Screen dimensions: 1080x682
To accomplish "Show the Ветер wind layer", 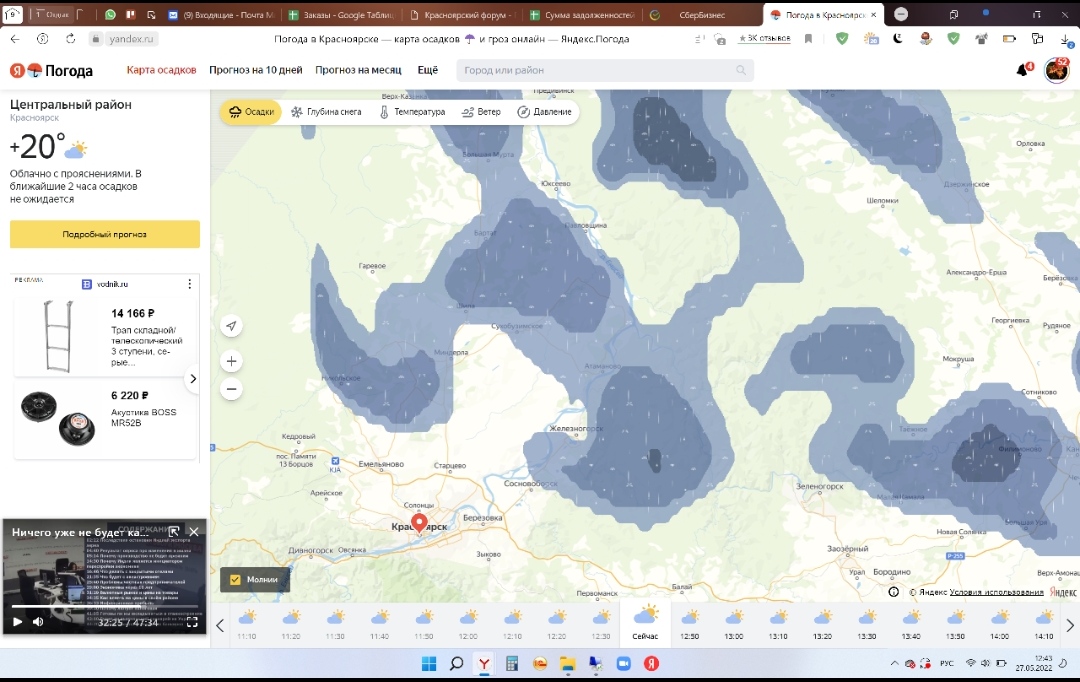I will (481, 112).
